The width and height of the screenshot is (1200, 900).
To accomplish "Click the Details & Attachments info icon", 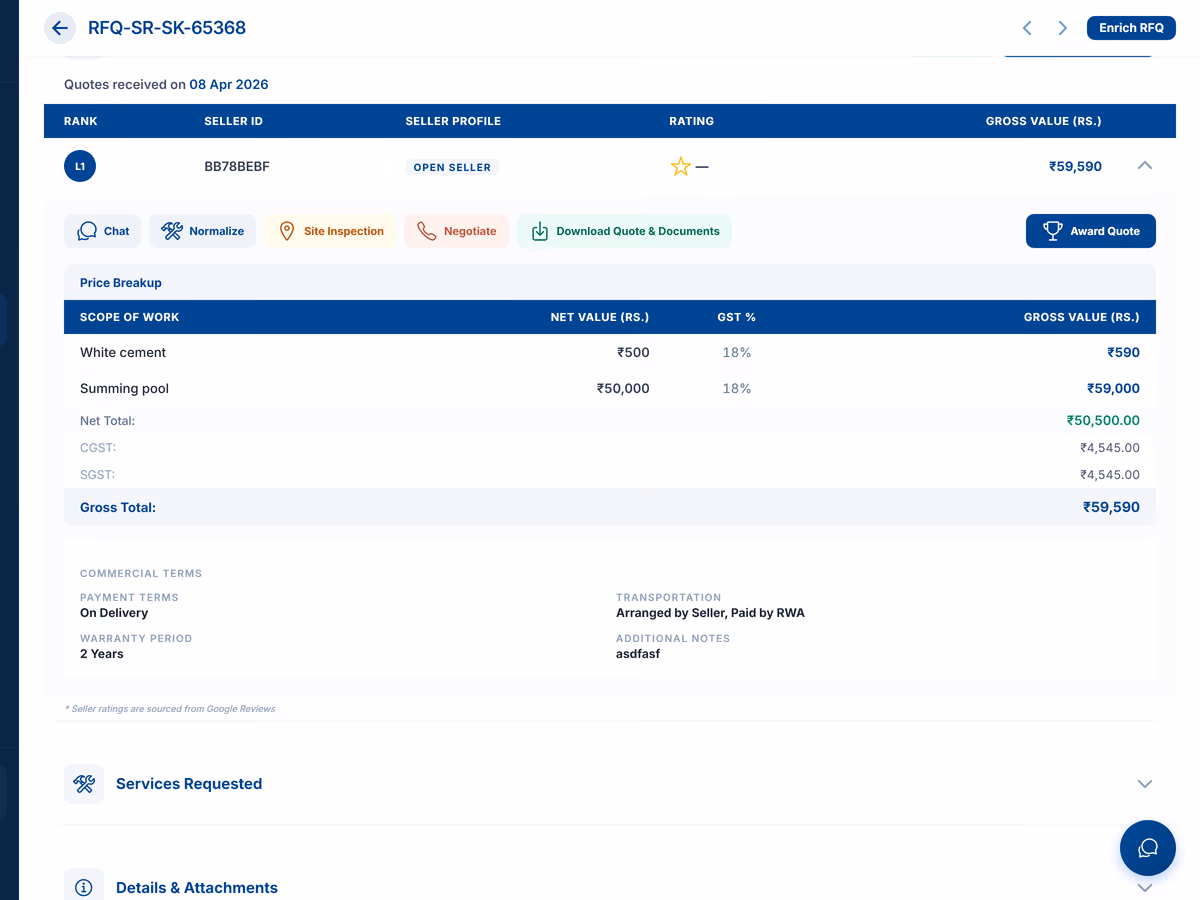I will point(84,887).
